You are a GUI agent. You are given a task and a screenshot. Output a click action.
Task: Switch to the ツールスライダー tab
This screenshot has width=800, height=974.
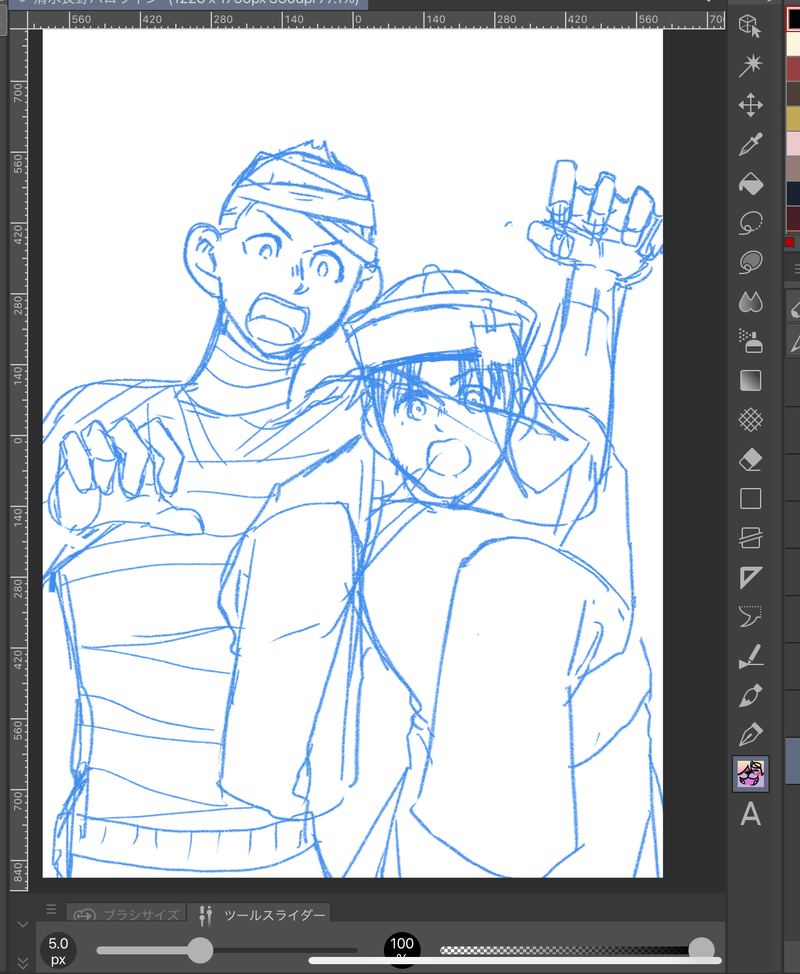pos(261,914)
